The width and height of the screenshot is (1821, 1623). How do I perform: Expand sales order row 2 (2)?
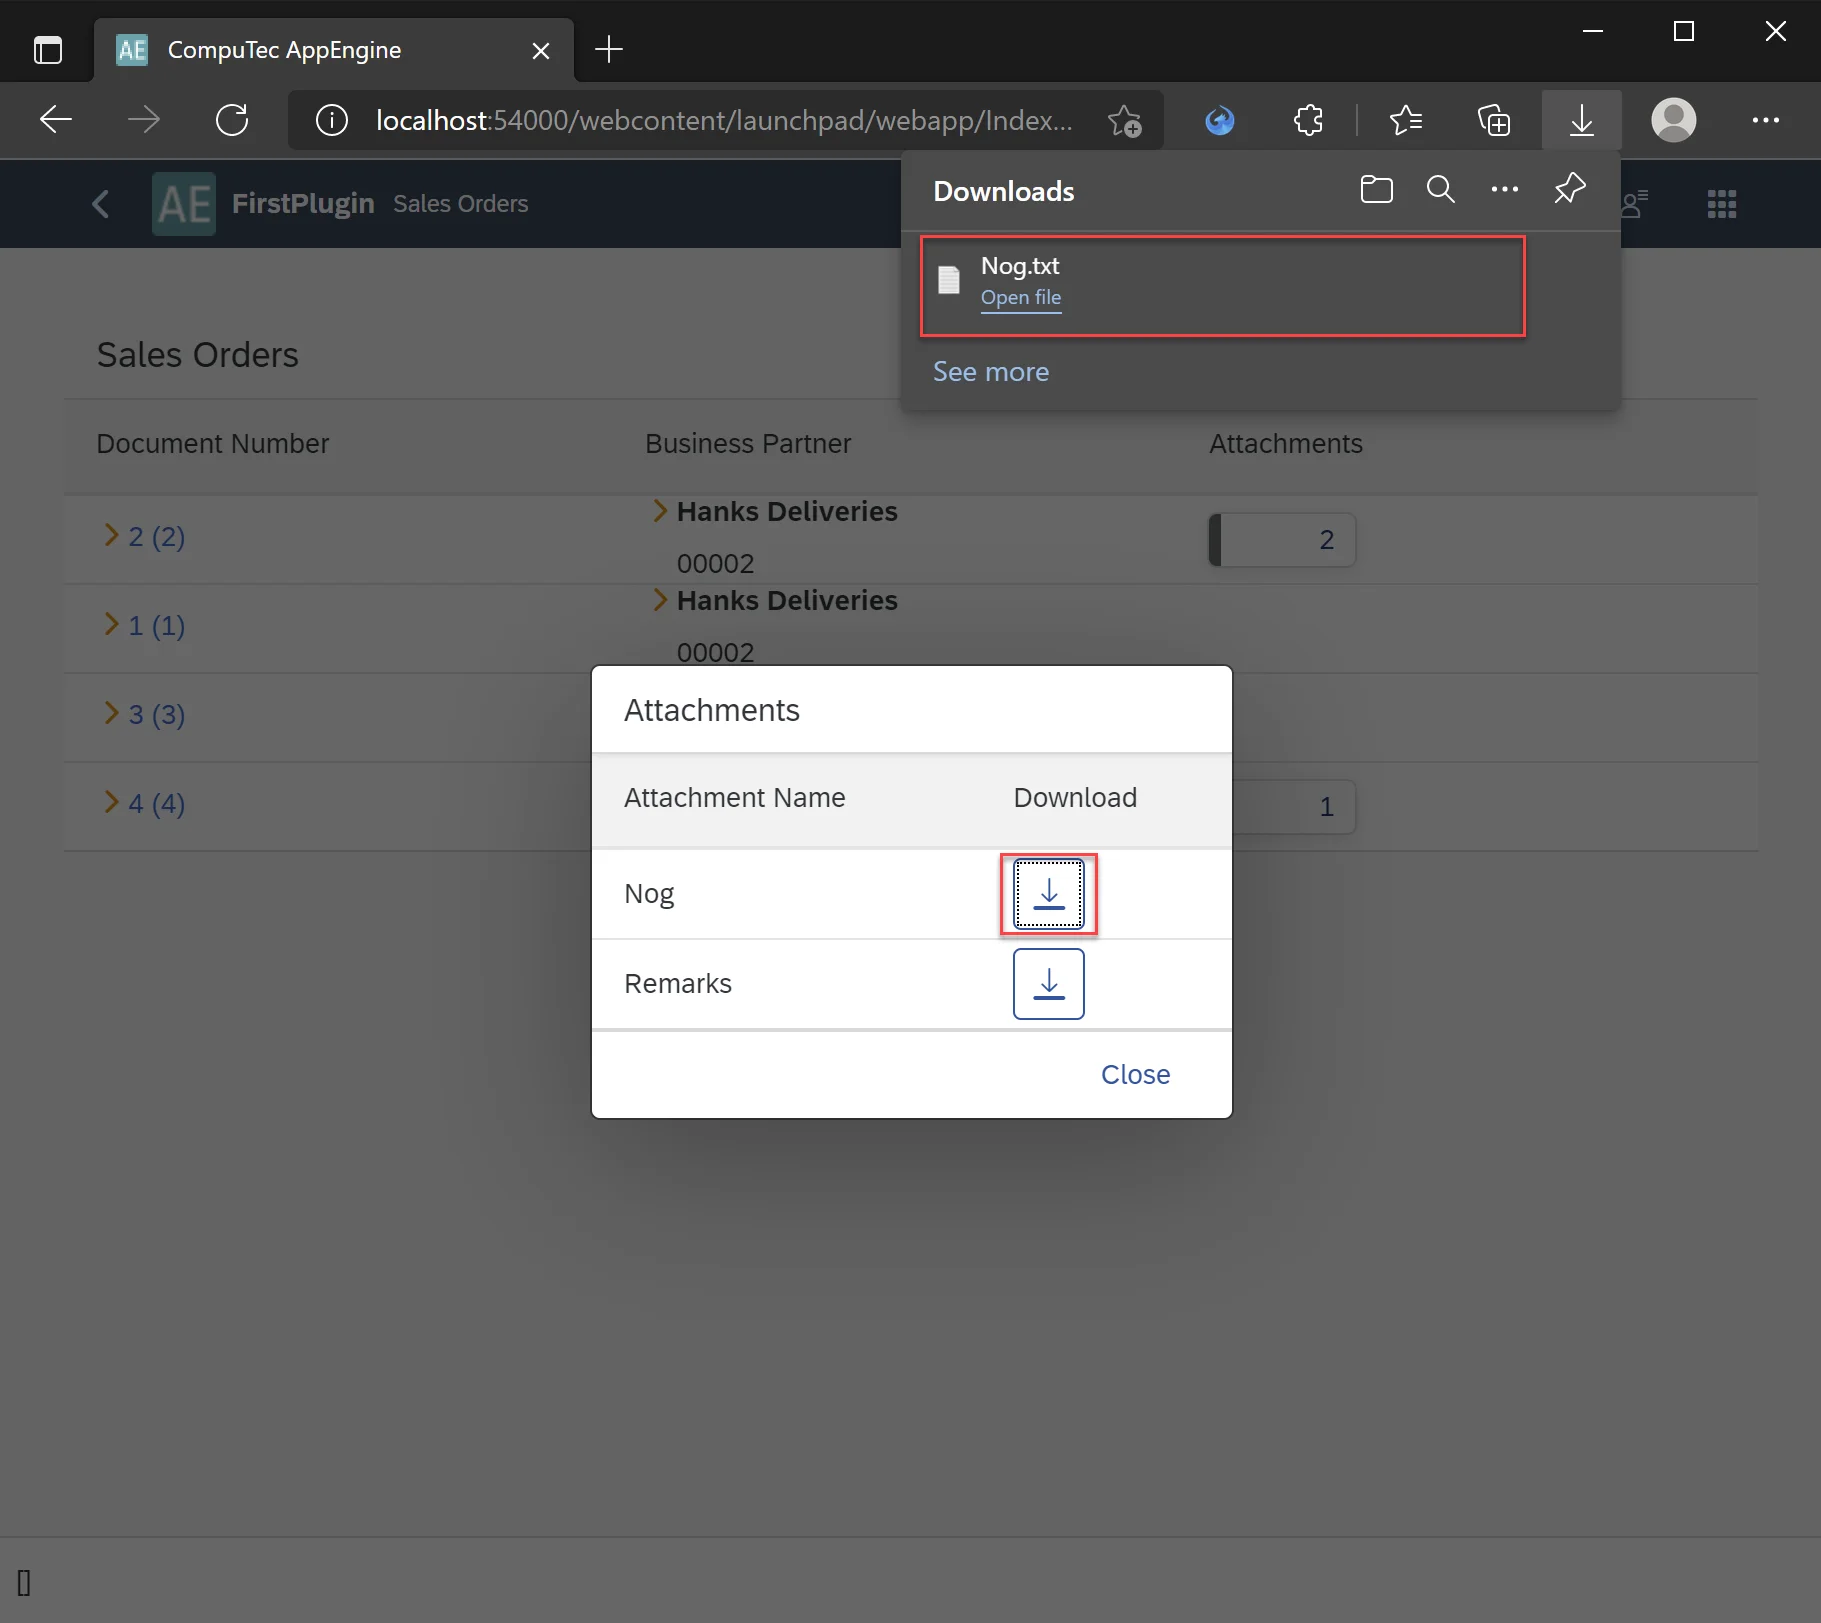[x=112, y=536]
